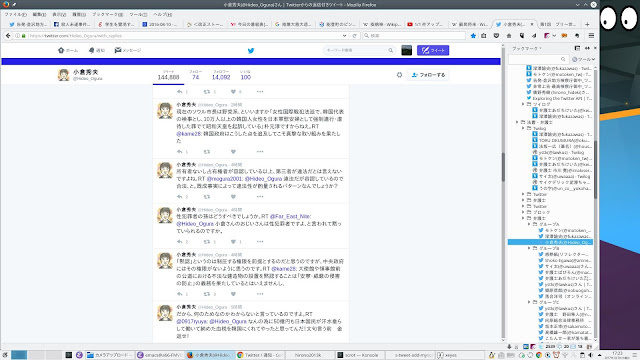Open Twitter ホーム navigation item

(68, 50)
